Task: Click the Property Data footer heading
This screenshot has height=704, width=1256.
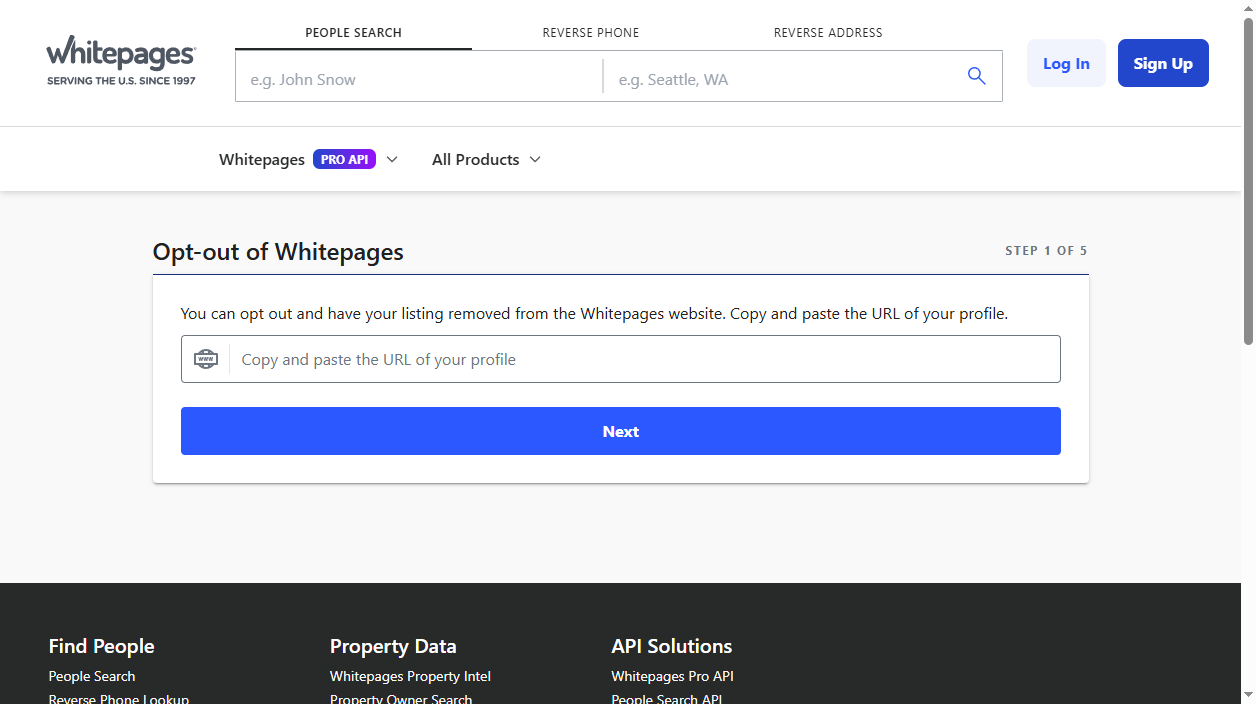Action: [x=393, y=646]
